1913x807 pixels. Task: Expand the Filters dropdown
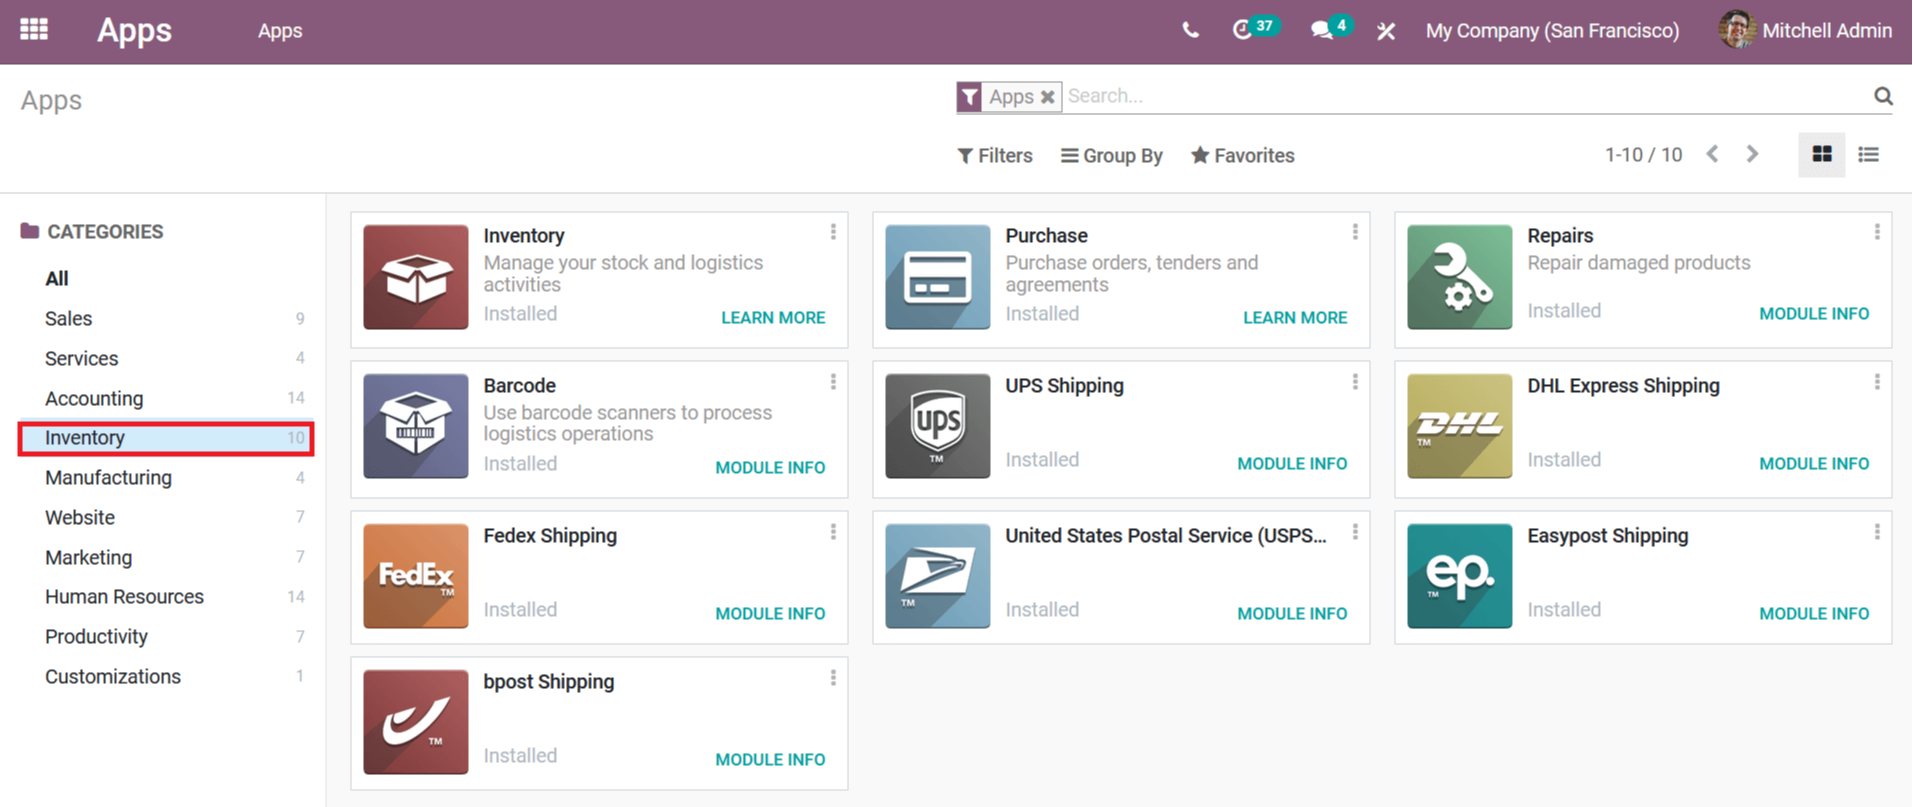coord(995,156)
